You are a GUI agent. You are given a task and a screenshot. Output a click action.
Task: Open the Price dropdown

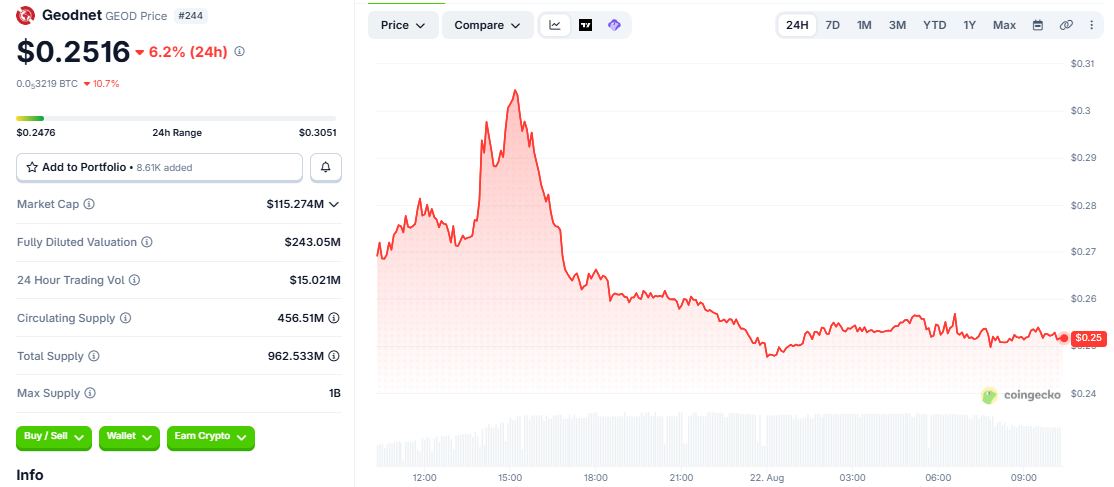[x=403, y=25]
